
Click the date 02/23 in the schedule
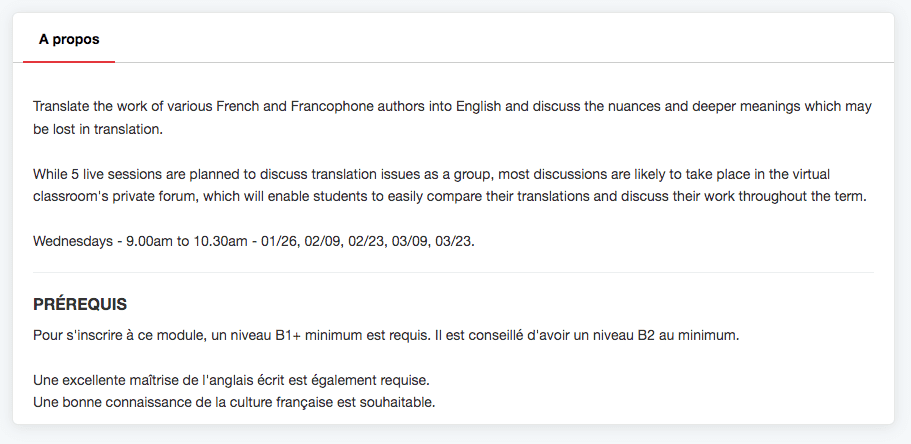point(367,241)
